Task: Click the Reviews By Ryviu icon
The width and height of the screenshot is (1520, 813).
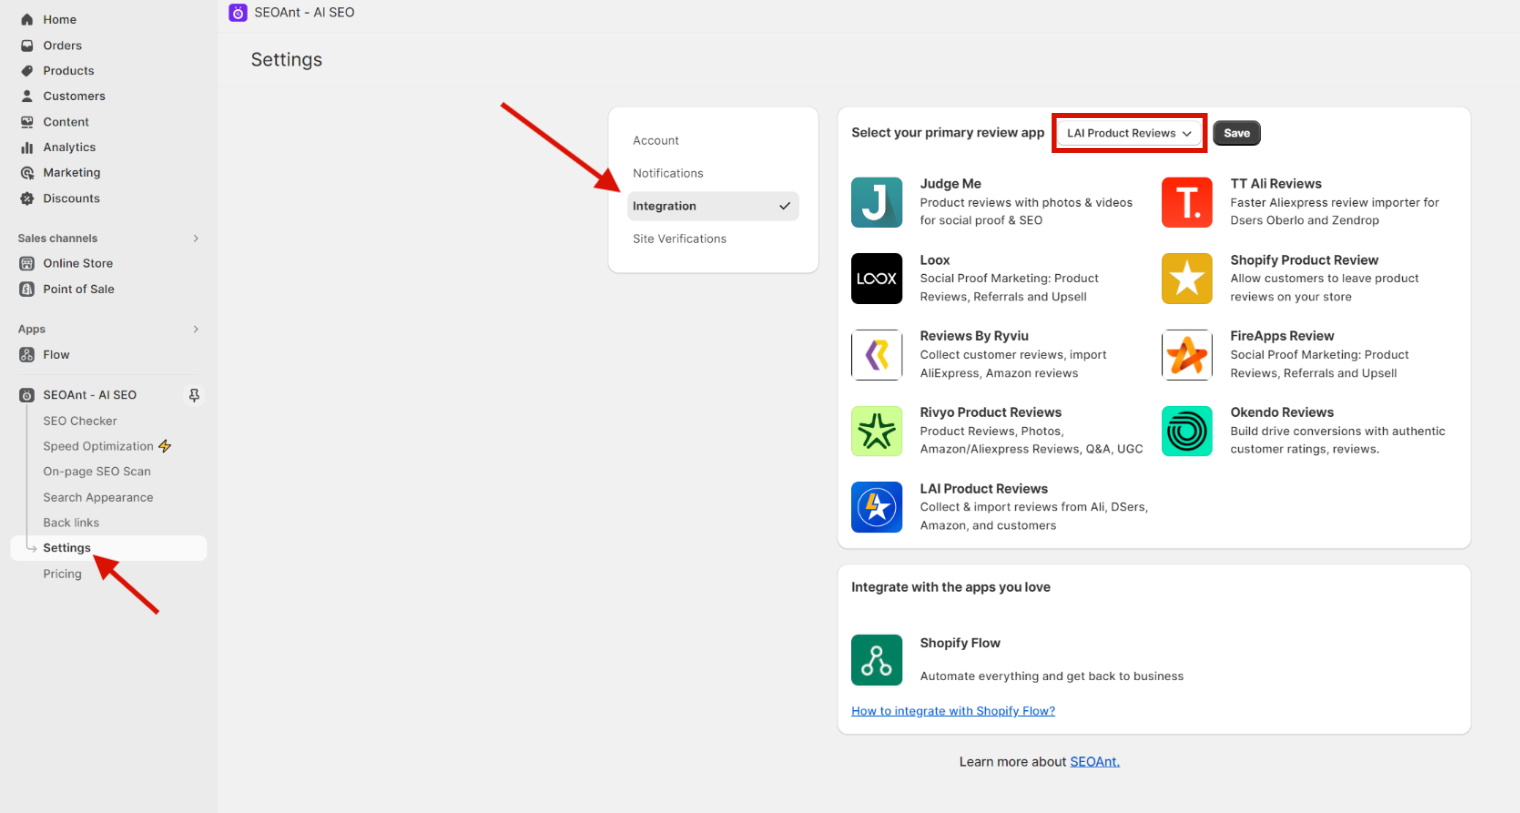Action: pos(877,355)
